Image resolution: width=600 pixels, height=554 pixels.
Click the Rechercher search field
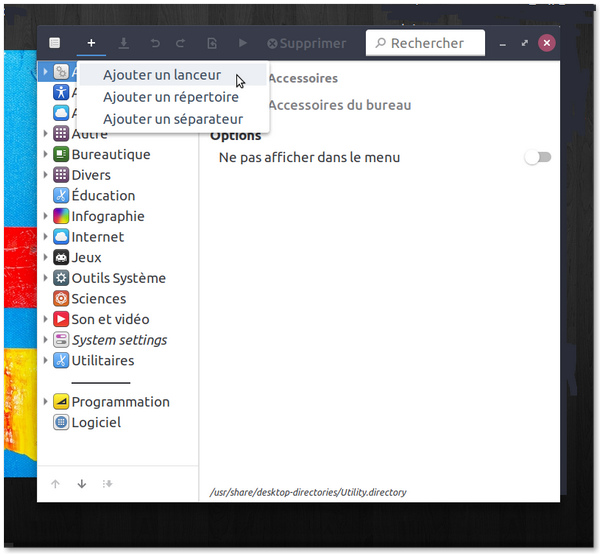tap(425, 43)
